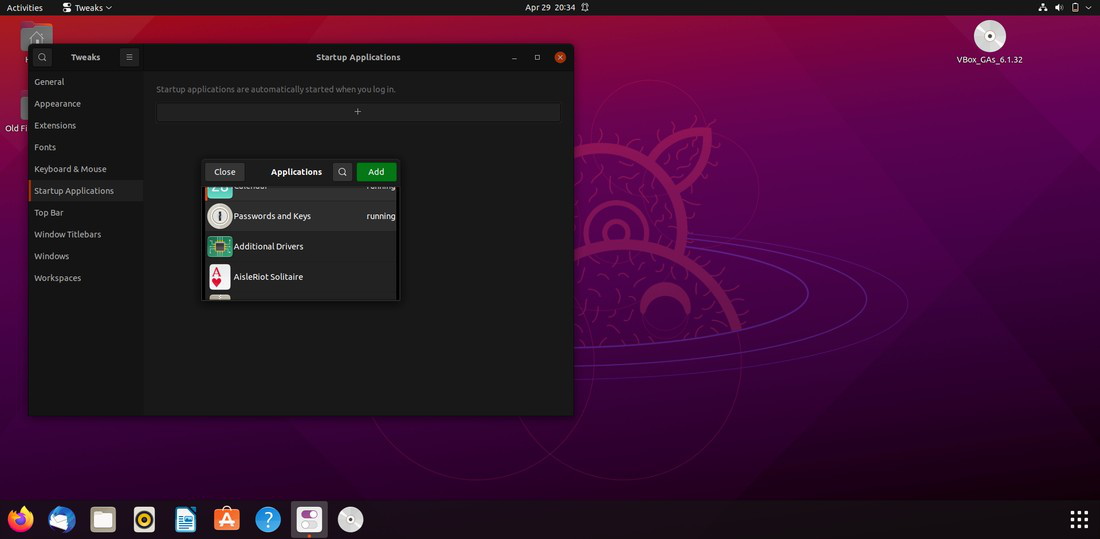The image size is (1100, 539).
Task: Click the Tweaks icon in the dock
Action: click(x=309, y=519)
